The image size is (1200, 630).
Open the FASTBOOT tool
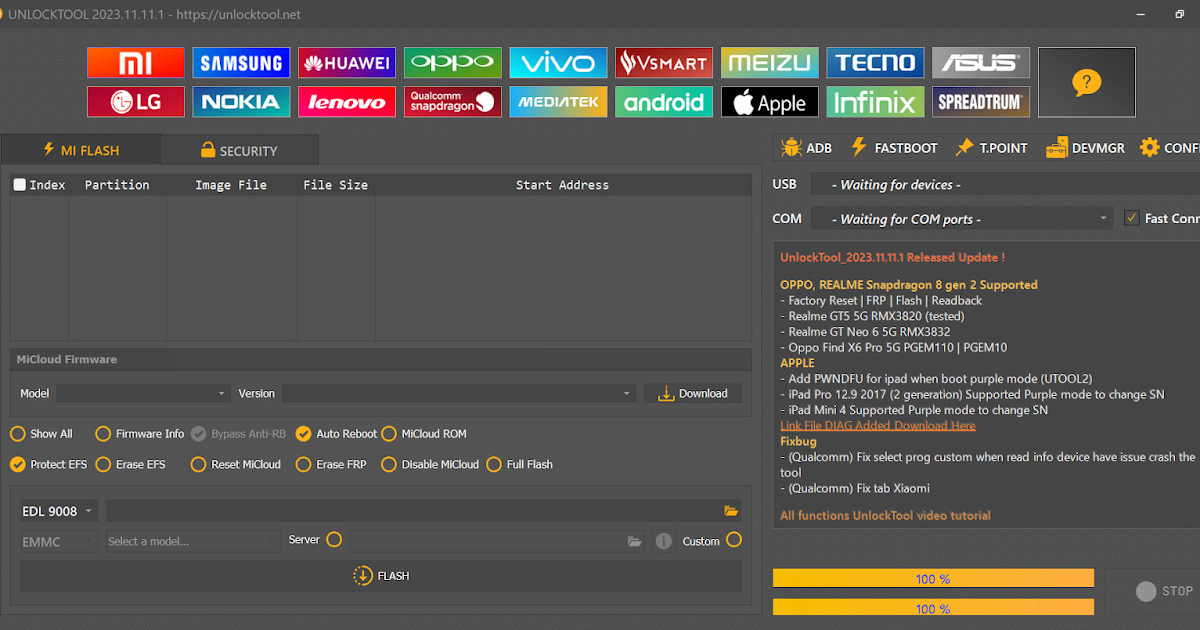coord(894,148)
